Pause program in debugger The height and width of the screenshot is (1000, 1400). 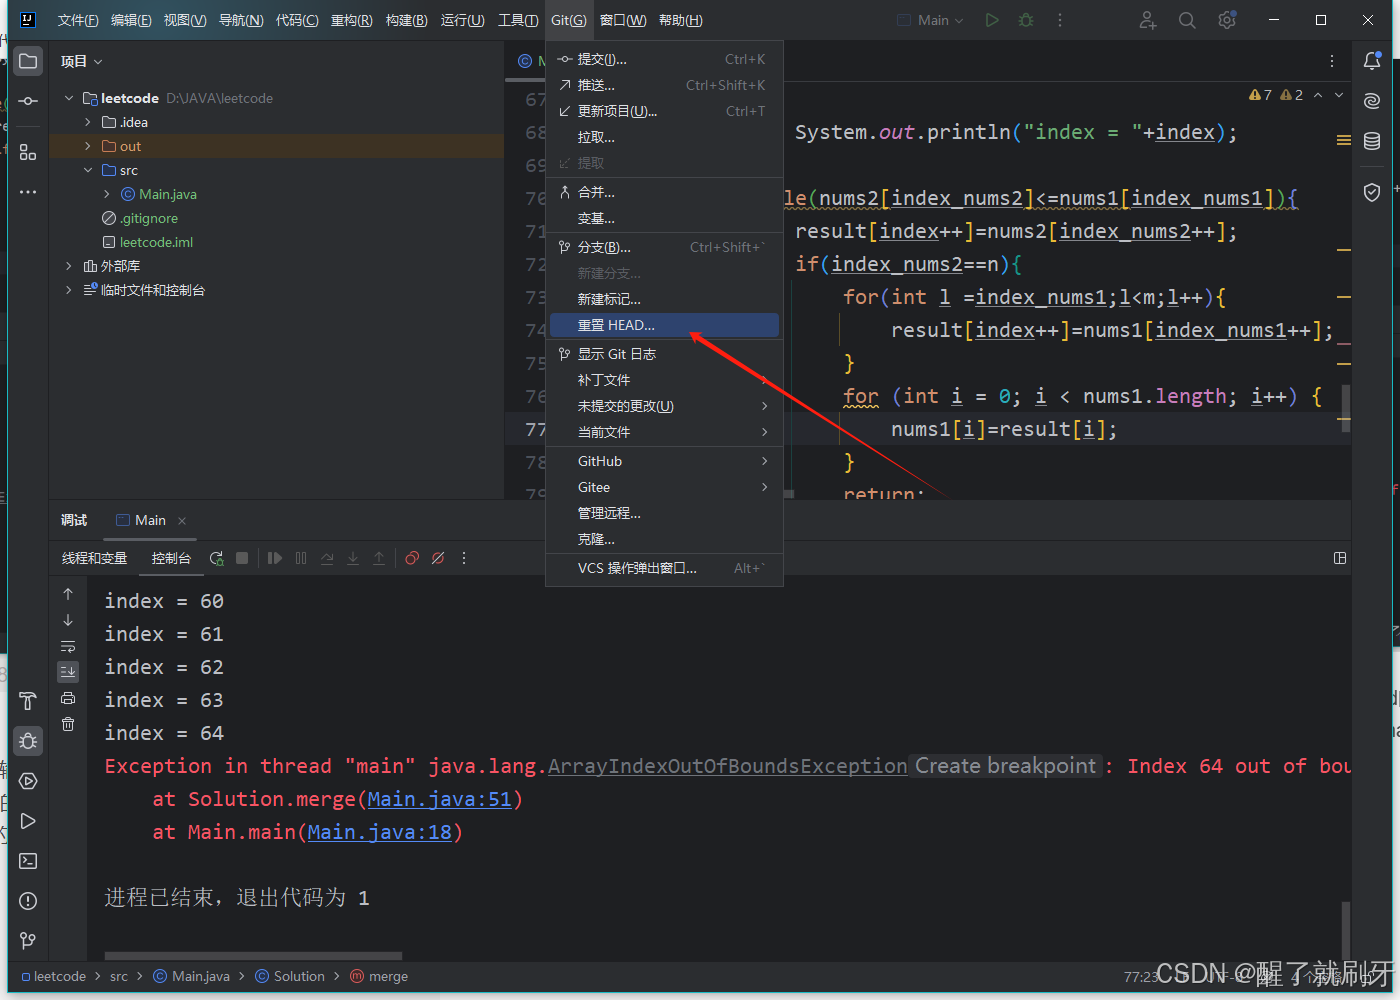coord(301,558)
